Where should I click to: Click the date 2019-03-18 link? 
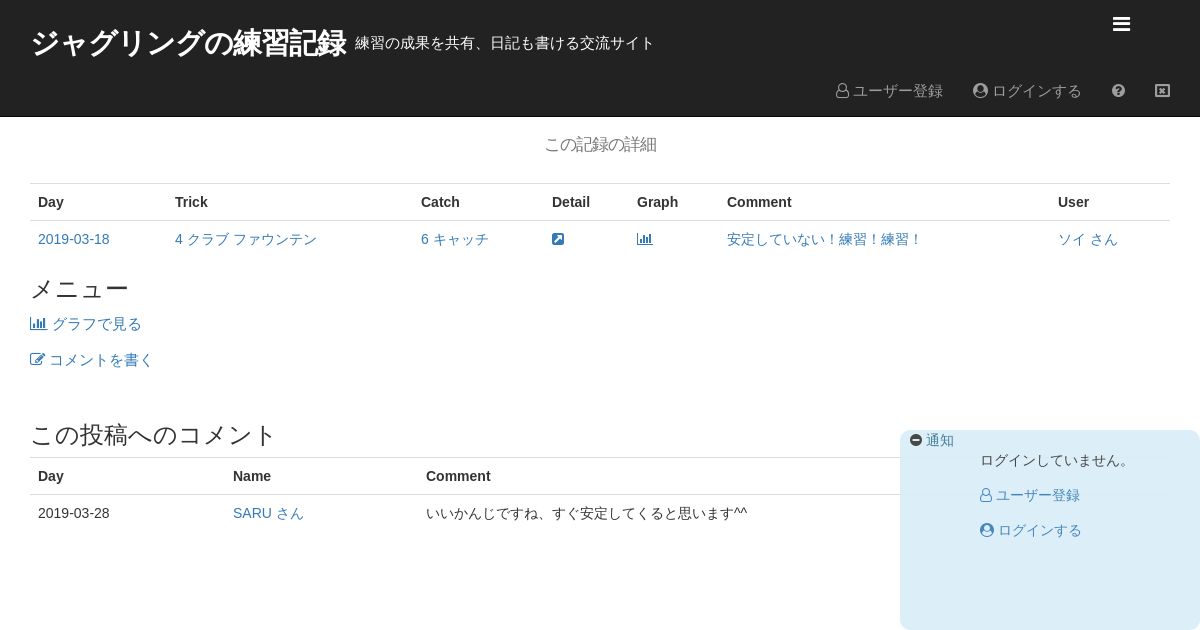74,240
